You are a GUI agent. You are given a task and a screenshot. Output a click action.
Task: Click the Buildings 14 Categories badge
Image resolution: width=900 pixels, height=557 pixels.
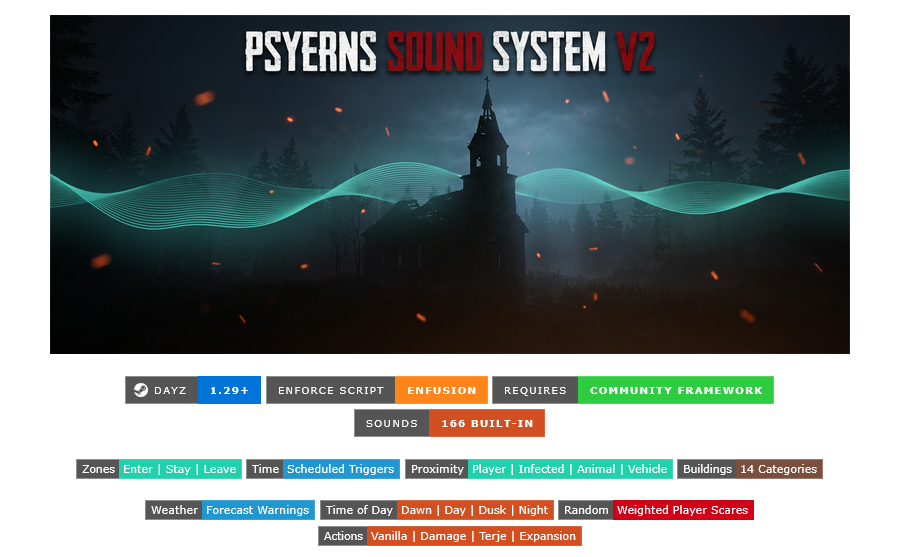pos(750,469)
